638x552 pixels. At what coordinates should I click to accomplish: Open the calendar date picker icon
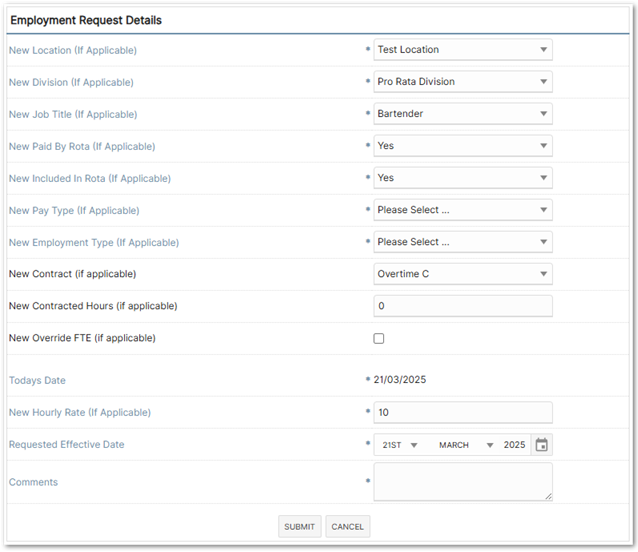click(541, 445)
